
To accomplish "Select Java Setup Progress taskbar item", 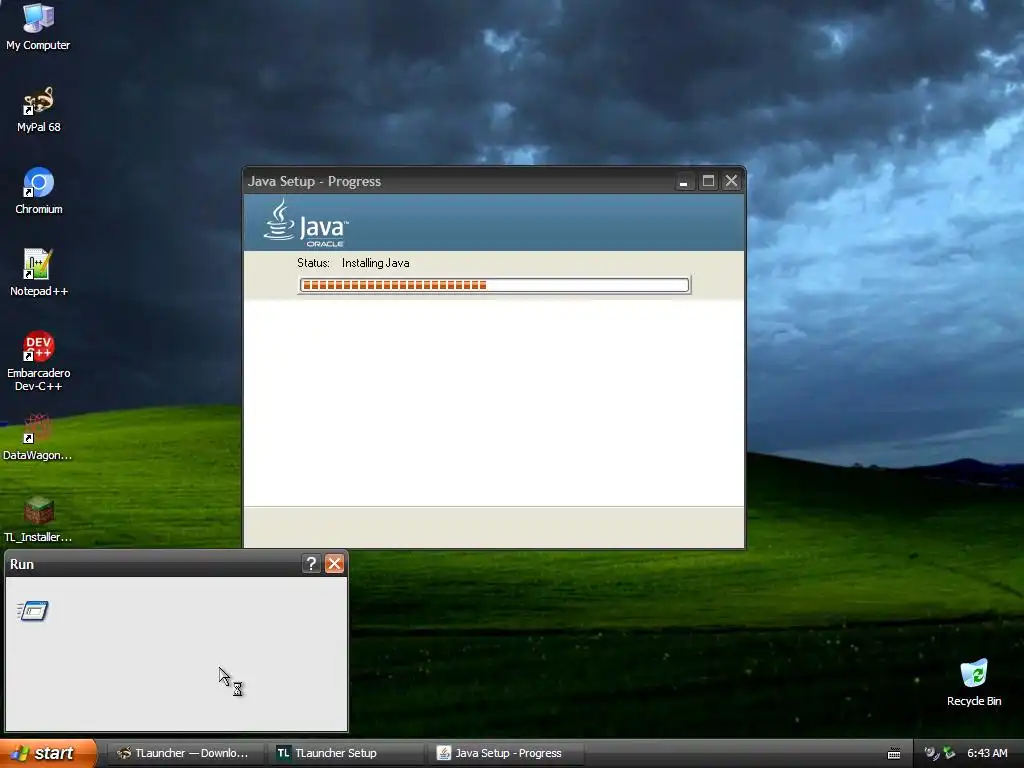I will pos(506,753).
